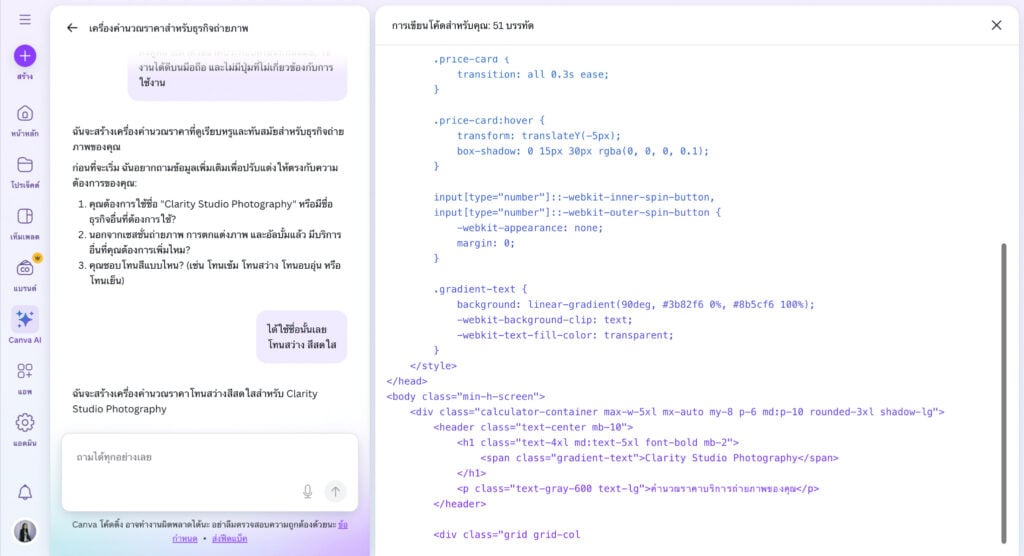Open Templates icon in sidebar
Viewport: 1024px width, 556px height.
(x=25, y=216)
